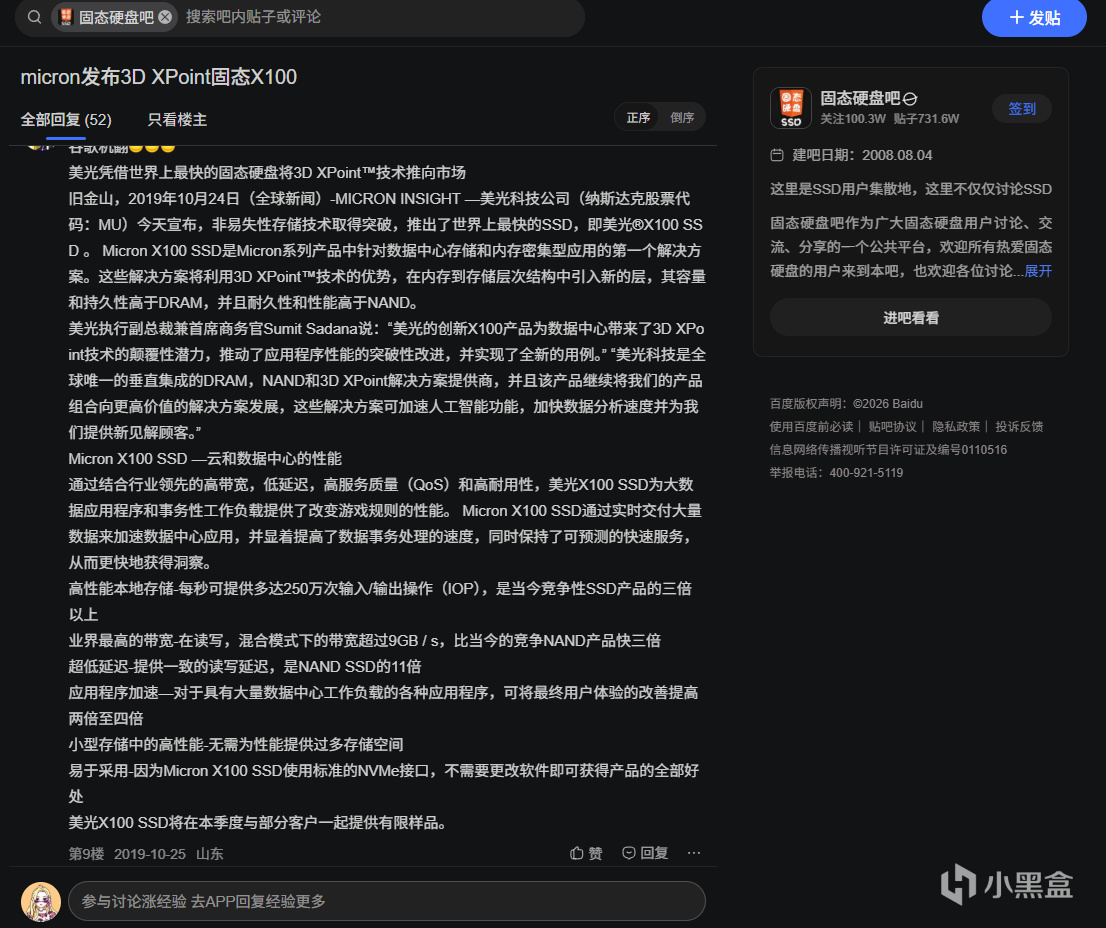Click the 固态硬盘吧 logo in the search chip
Viewport: 1106px width, 928px height.
coord(66,17)
